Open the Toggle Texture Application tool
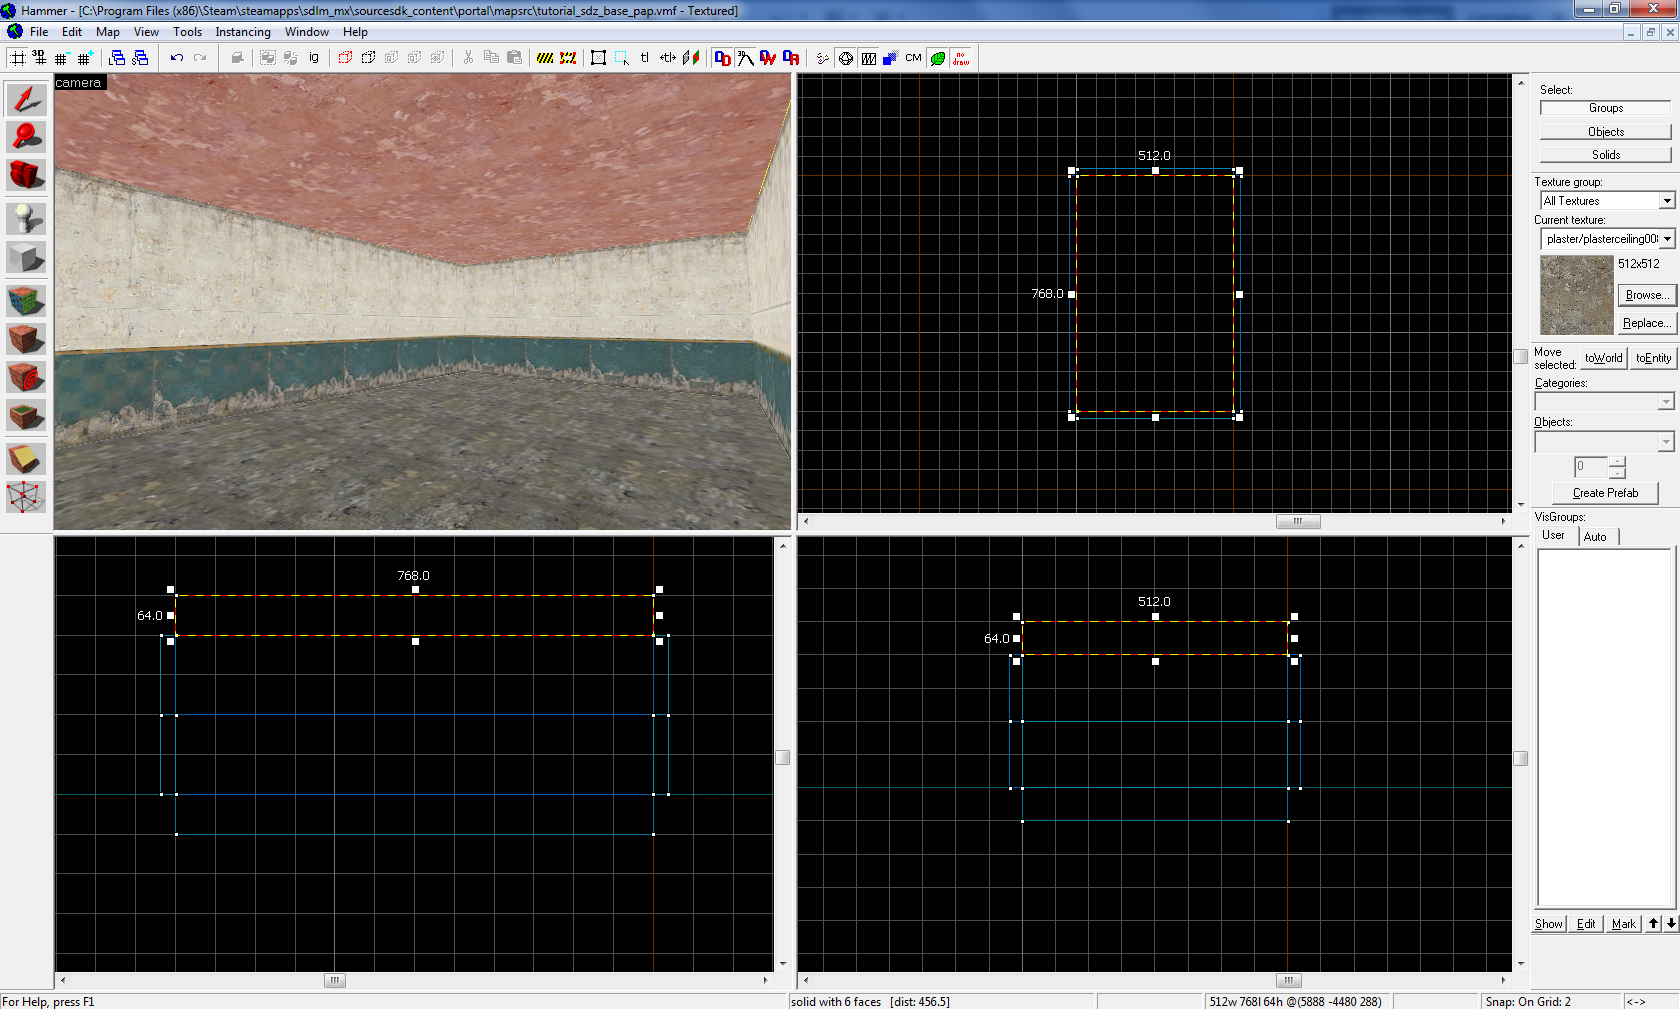 click(x=26, y=300)
